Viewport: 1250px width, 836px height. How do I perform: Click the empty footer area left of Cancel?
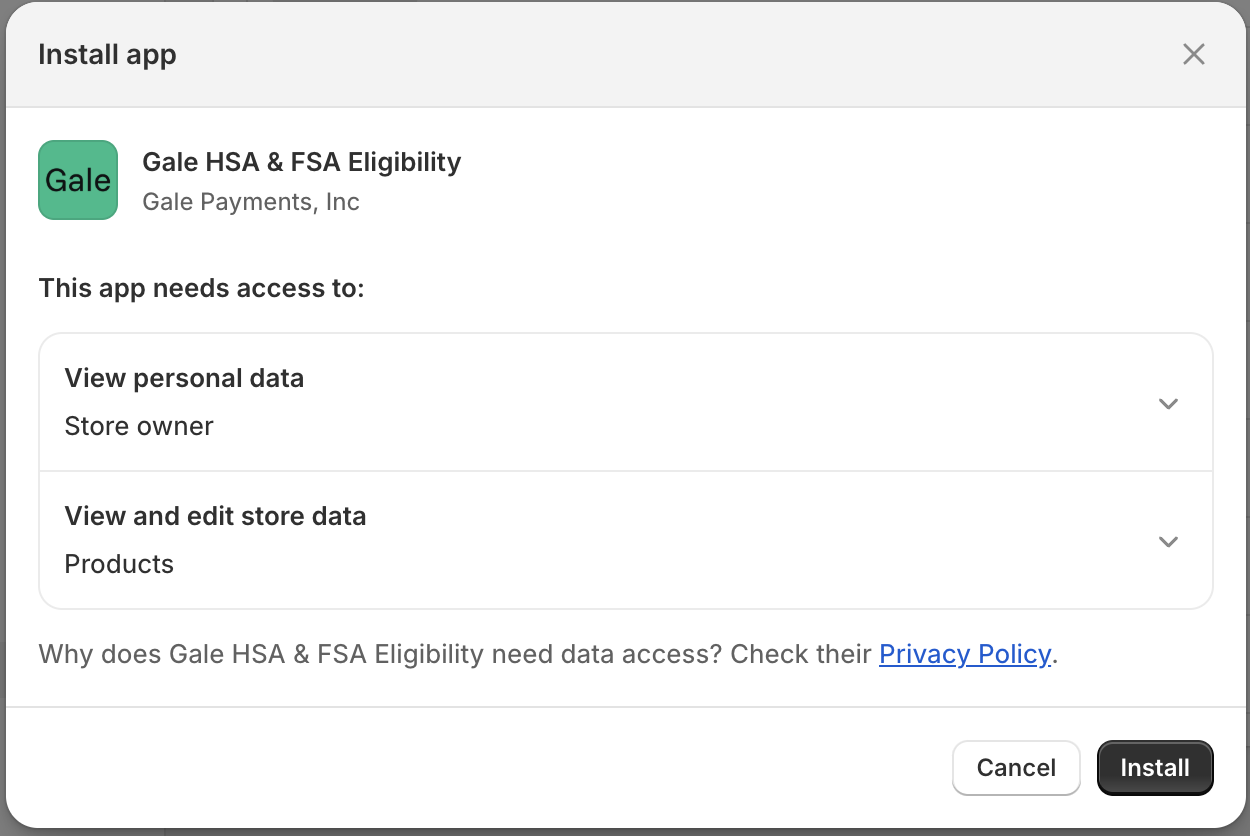[480, 767]
